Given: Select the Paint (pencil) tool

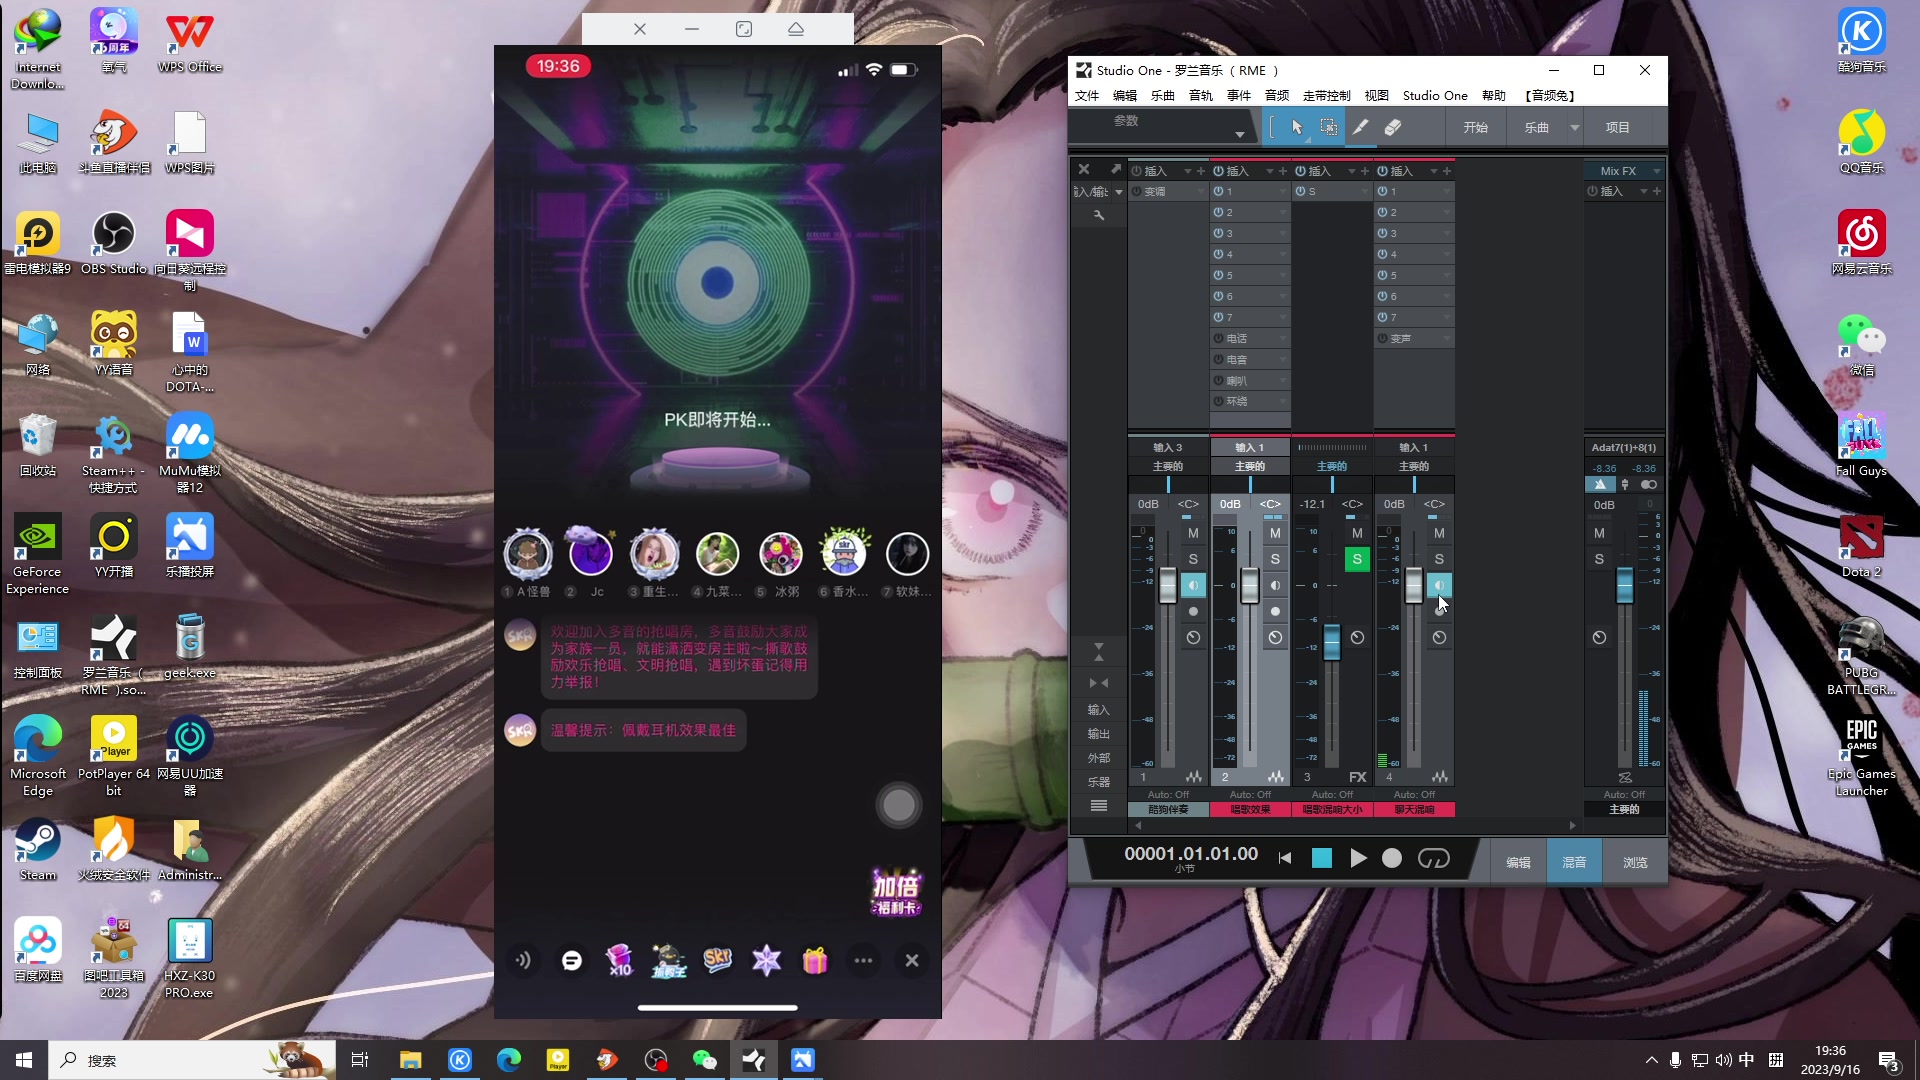Looking at the screenshot, I should pos(1360,127).
